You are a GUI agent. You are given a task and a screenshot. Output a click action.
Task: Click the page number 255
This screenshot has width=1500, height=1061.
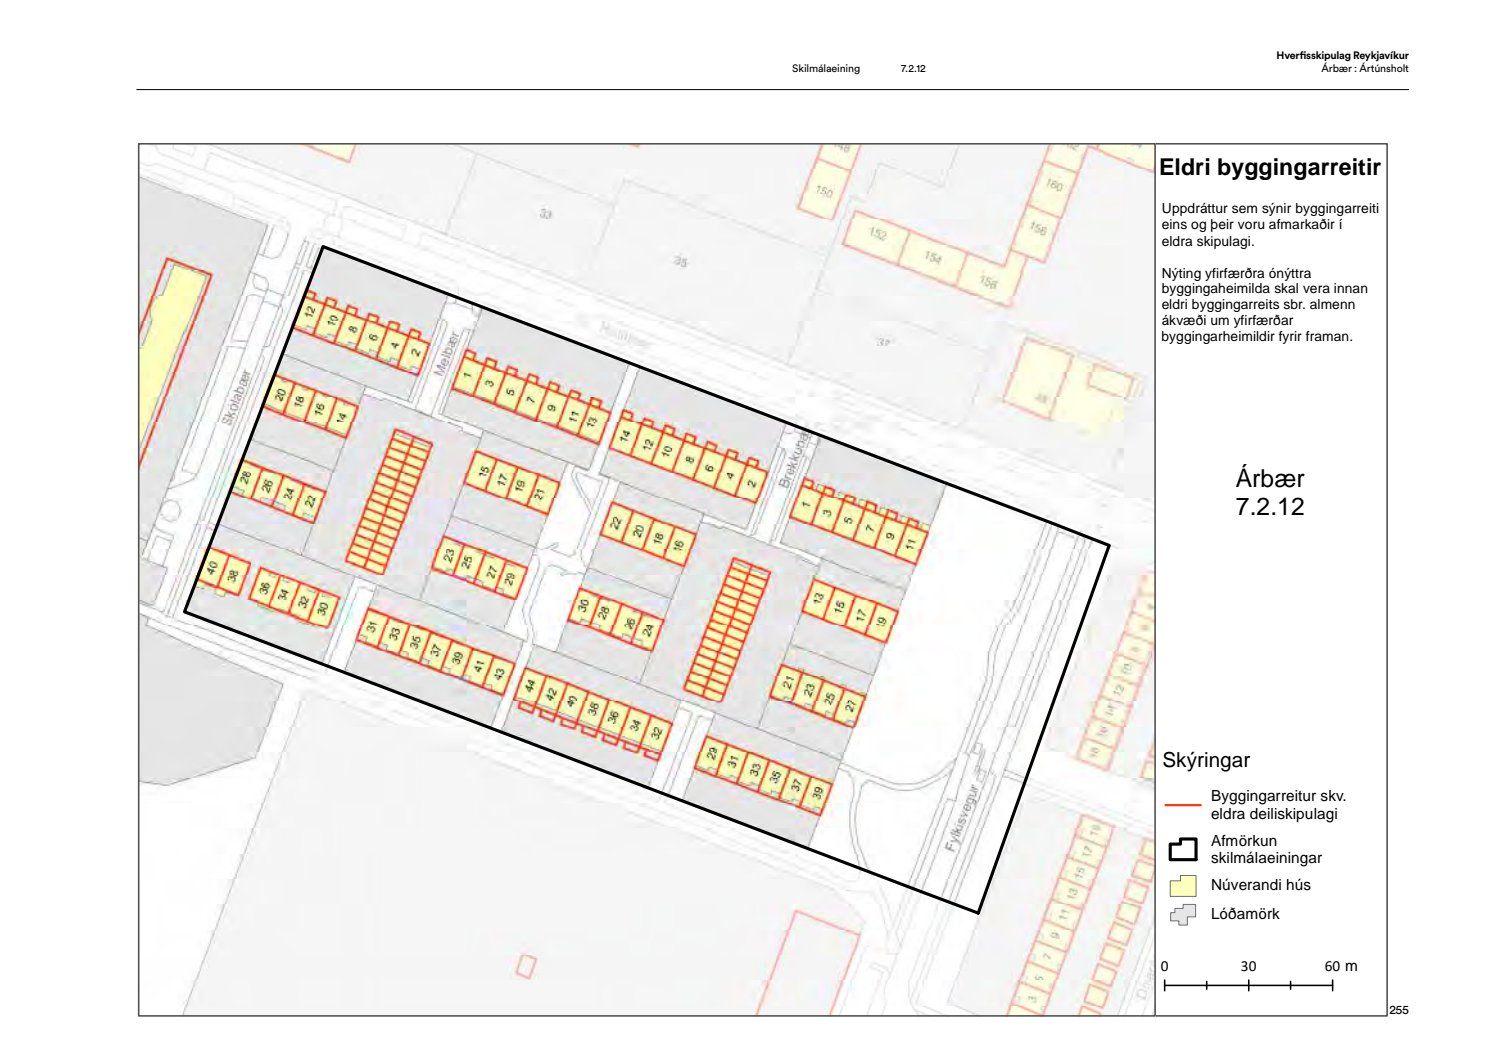[x=1398, y=1010]
